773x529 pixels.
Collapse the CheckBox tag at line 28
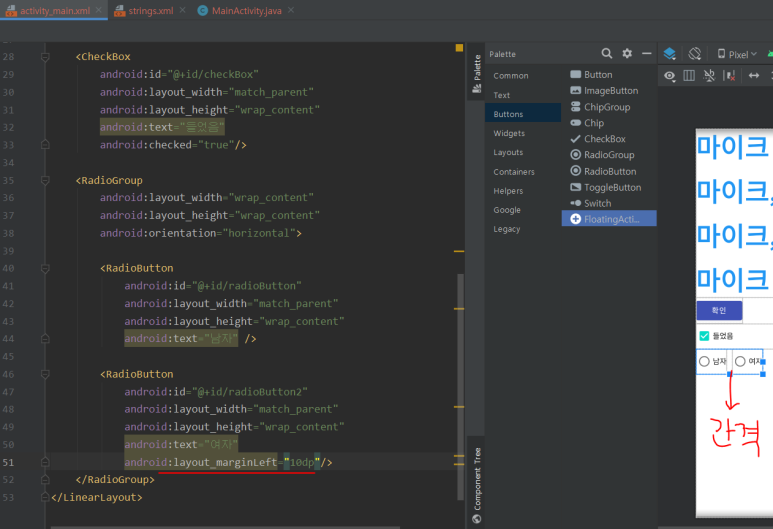45,57
